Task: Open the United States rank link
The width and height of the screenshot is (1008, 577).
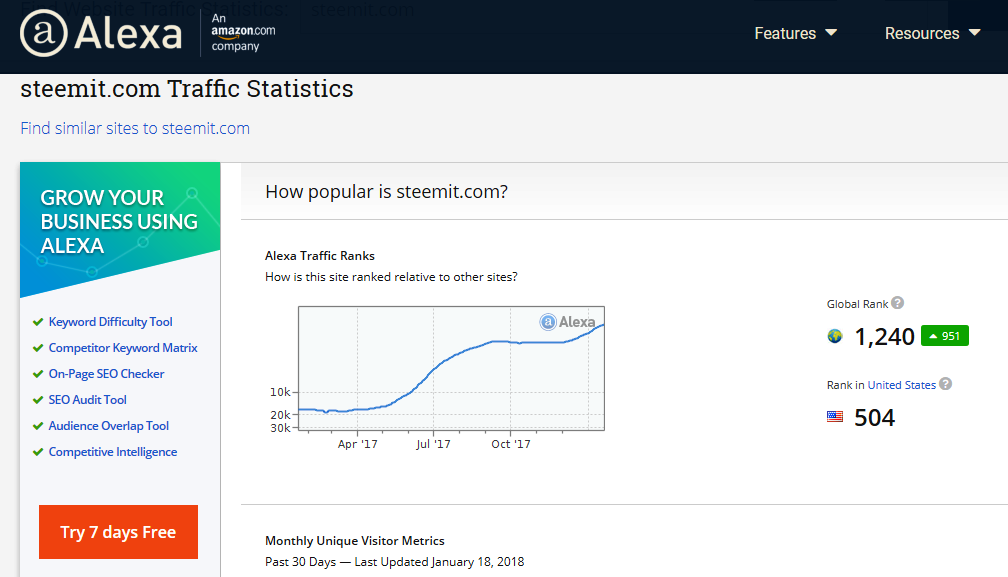Action: 901,385
